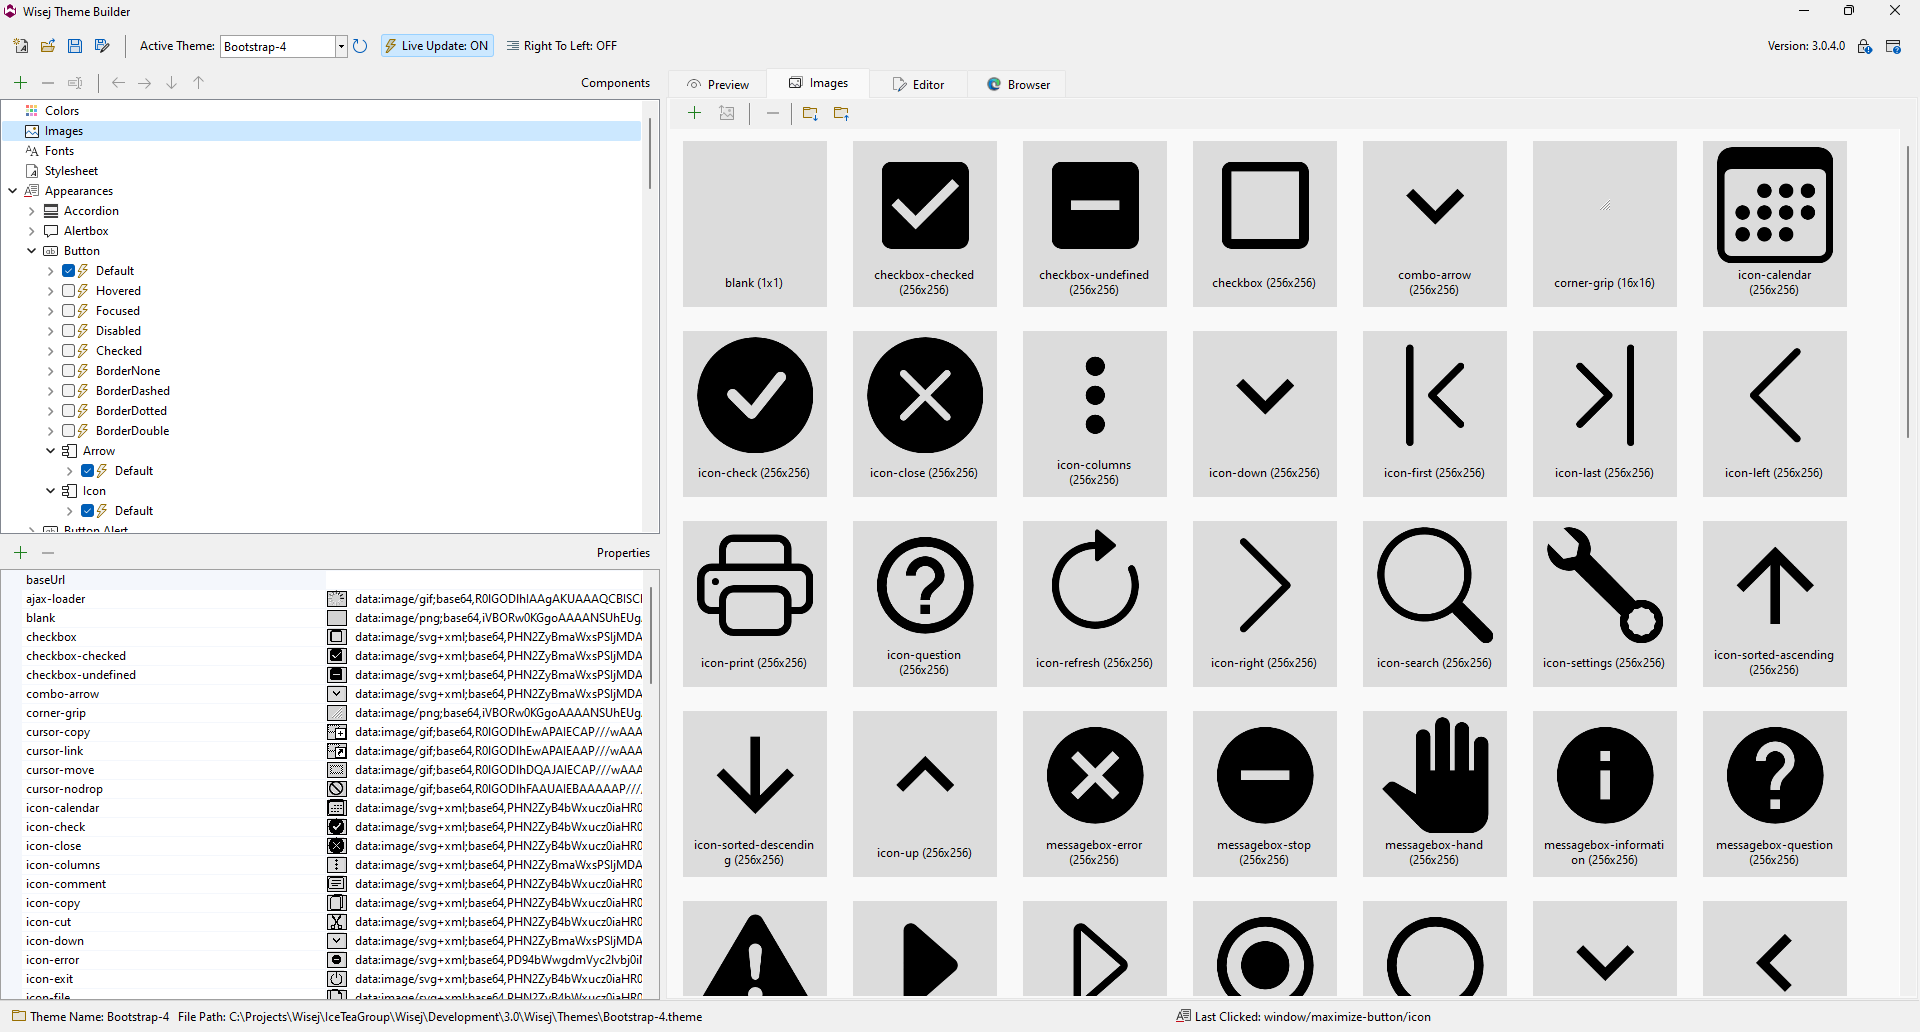Screen dimensions: 1920x1032
Task: Switch to the Preview tab
Action: coord(718,84)
